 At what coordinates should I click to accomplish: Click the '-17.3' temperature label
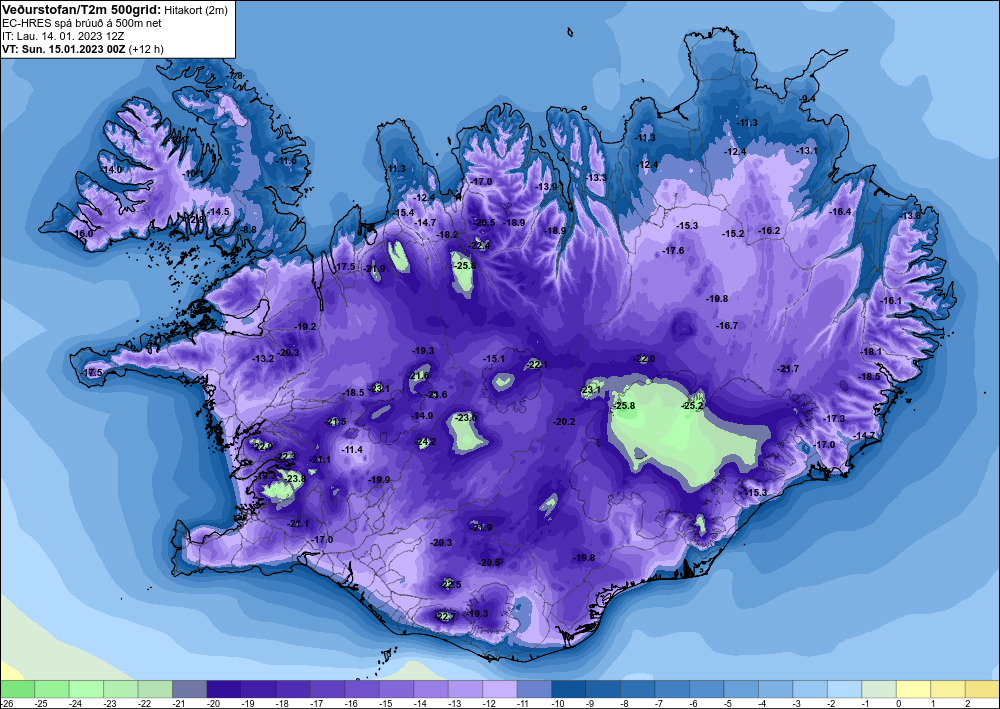pyautogui.click(x=834, y=418)
